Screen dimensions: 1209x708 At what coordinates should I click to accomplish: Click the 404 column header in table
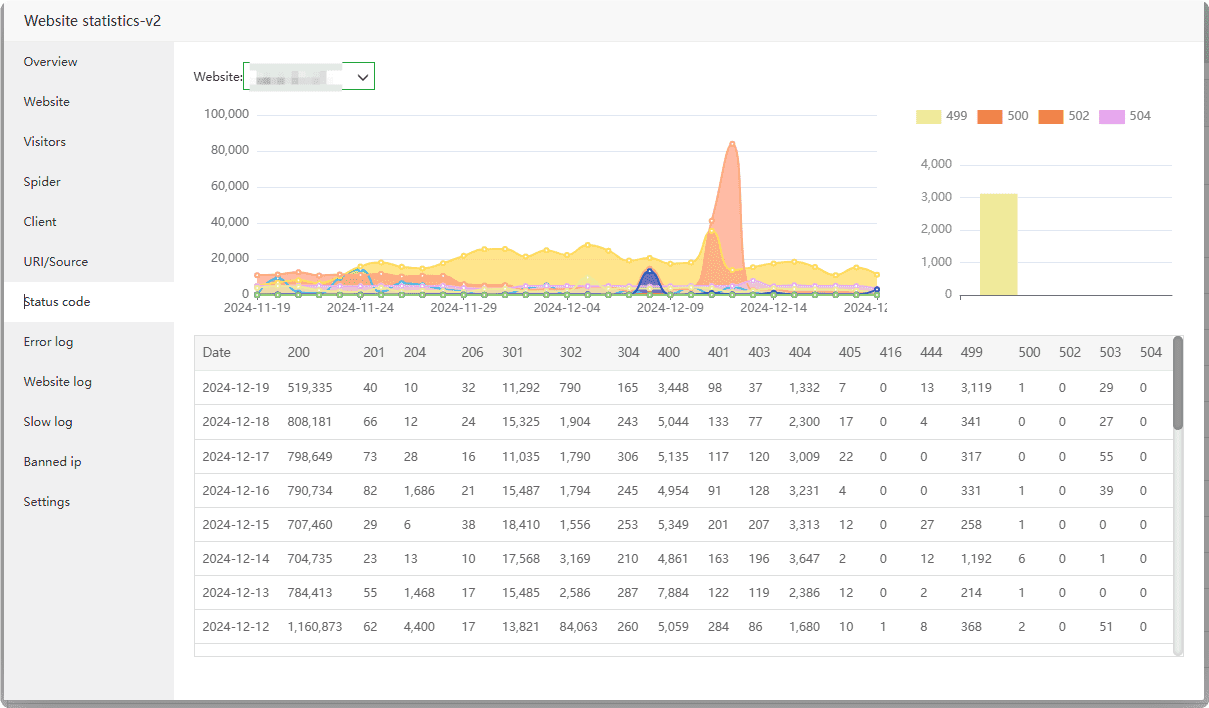(799, 353)
